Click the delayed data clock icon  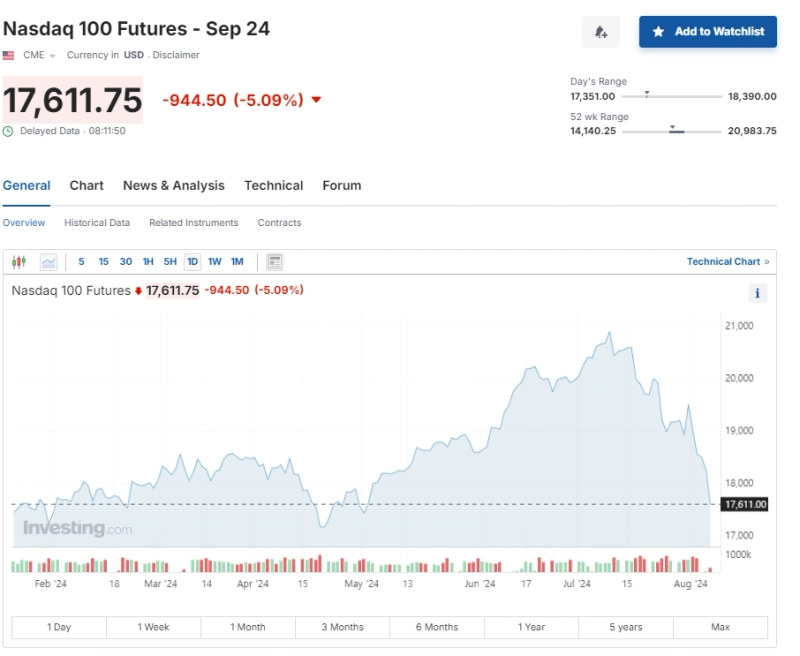[9, 131]
